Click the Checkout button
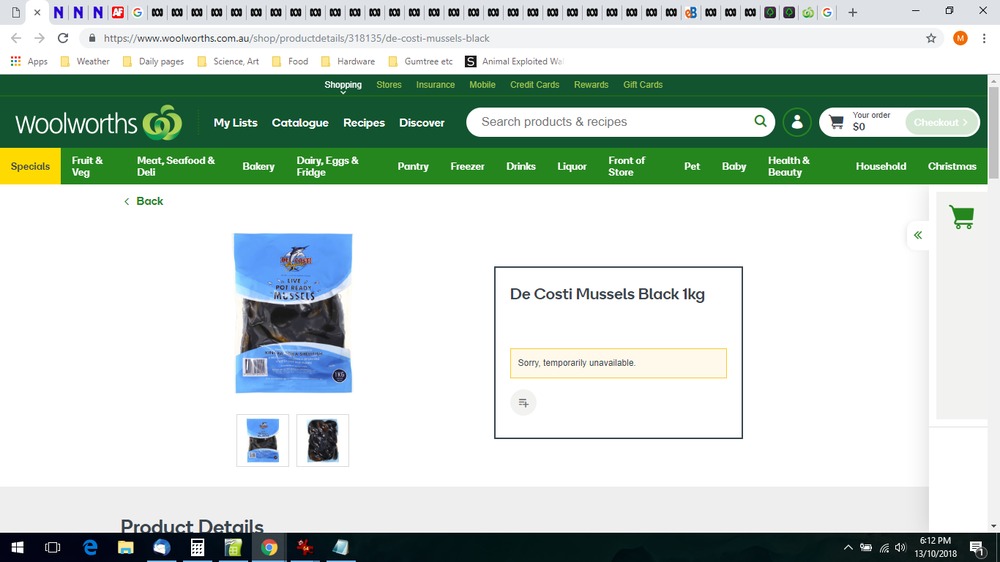 click(x=941, y=122)
